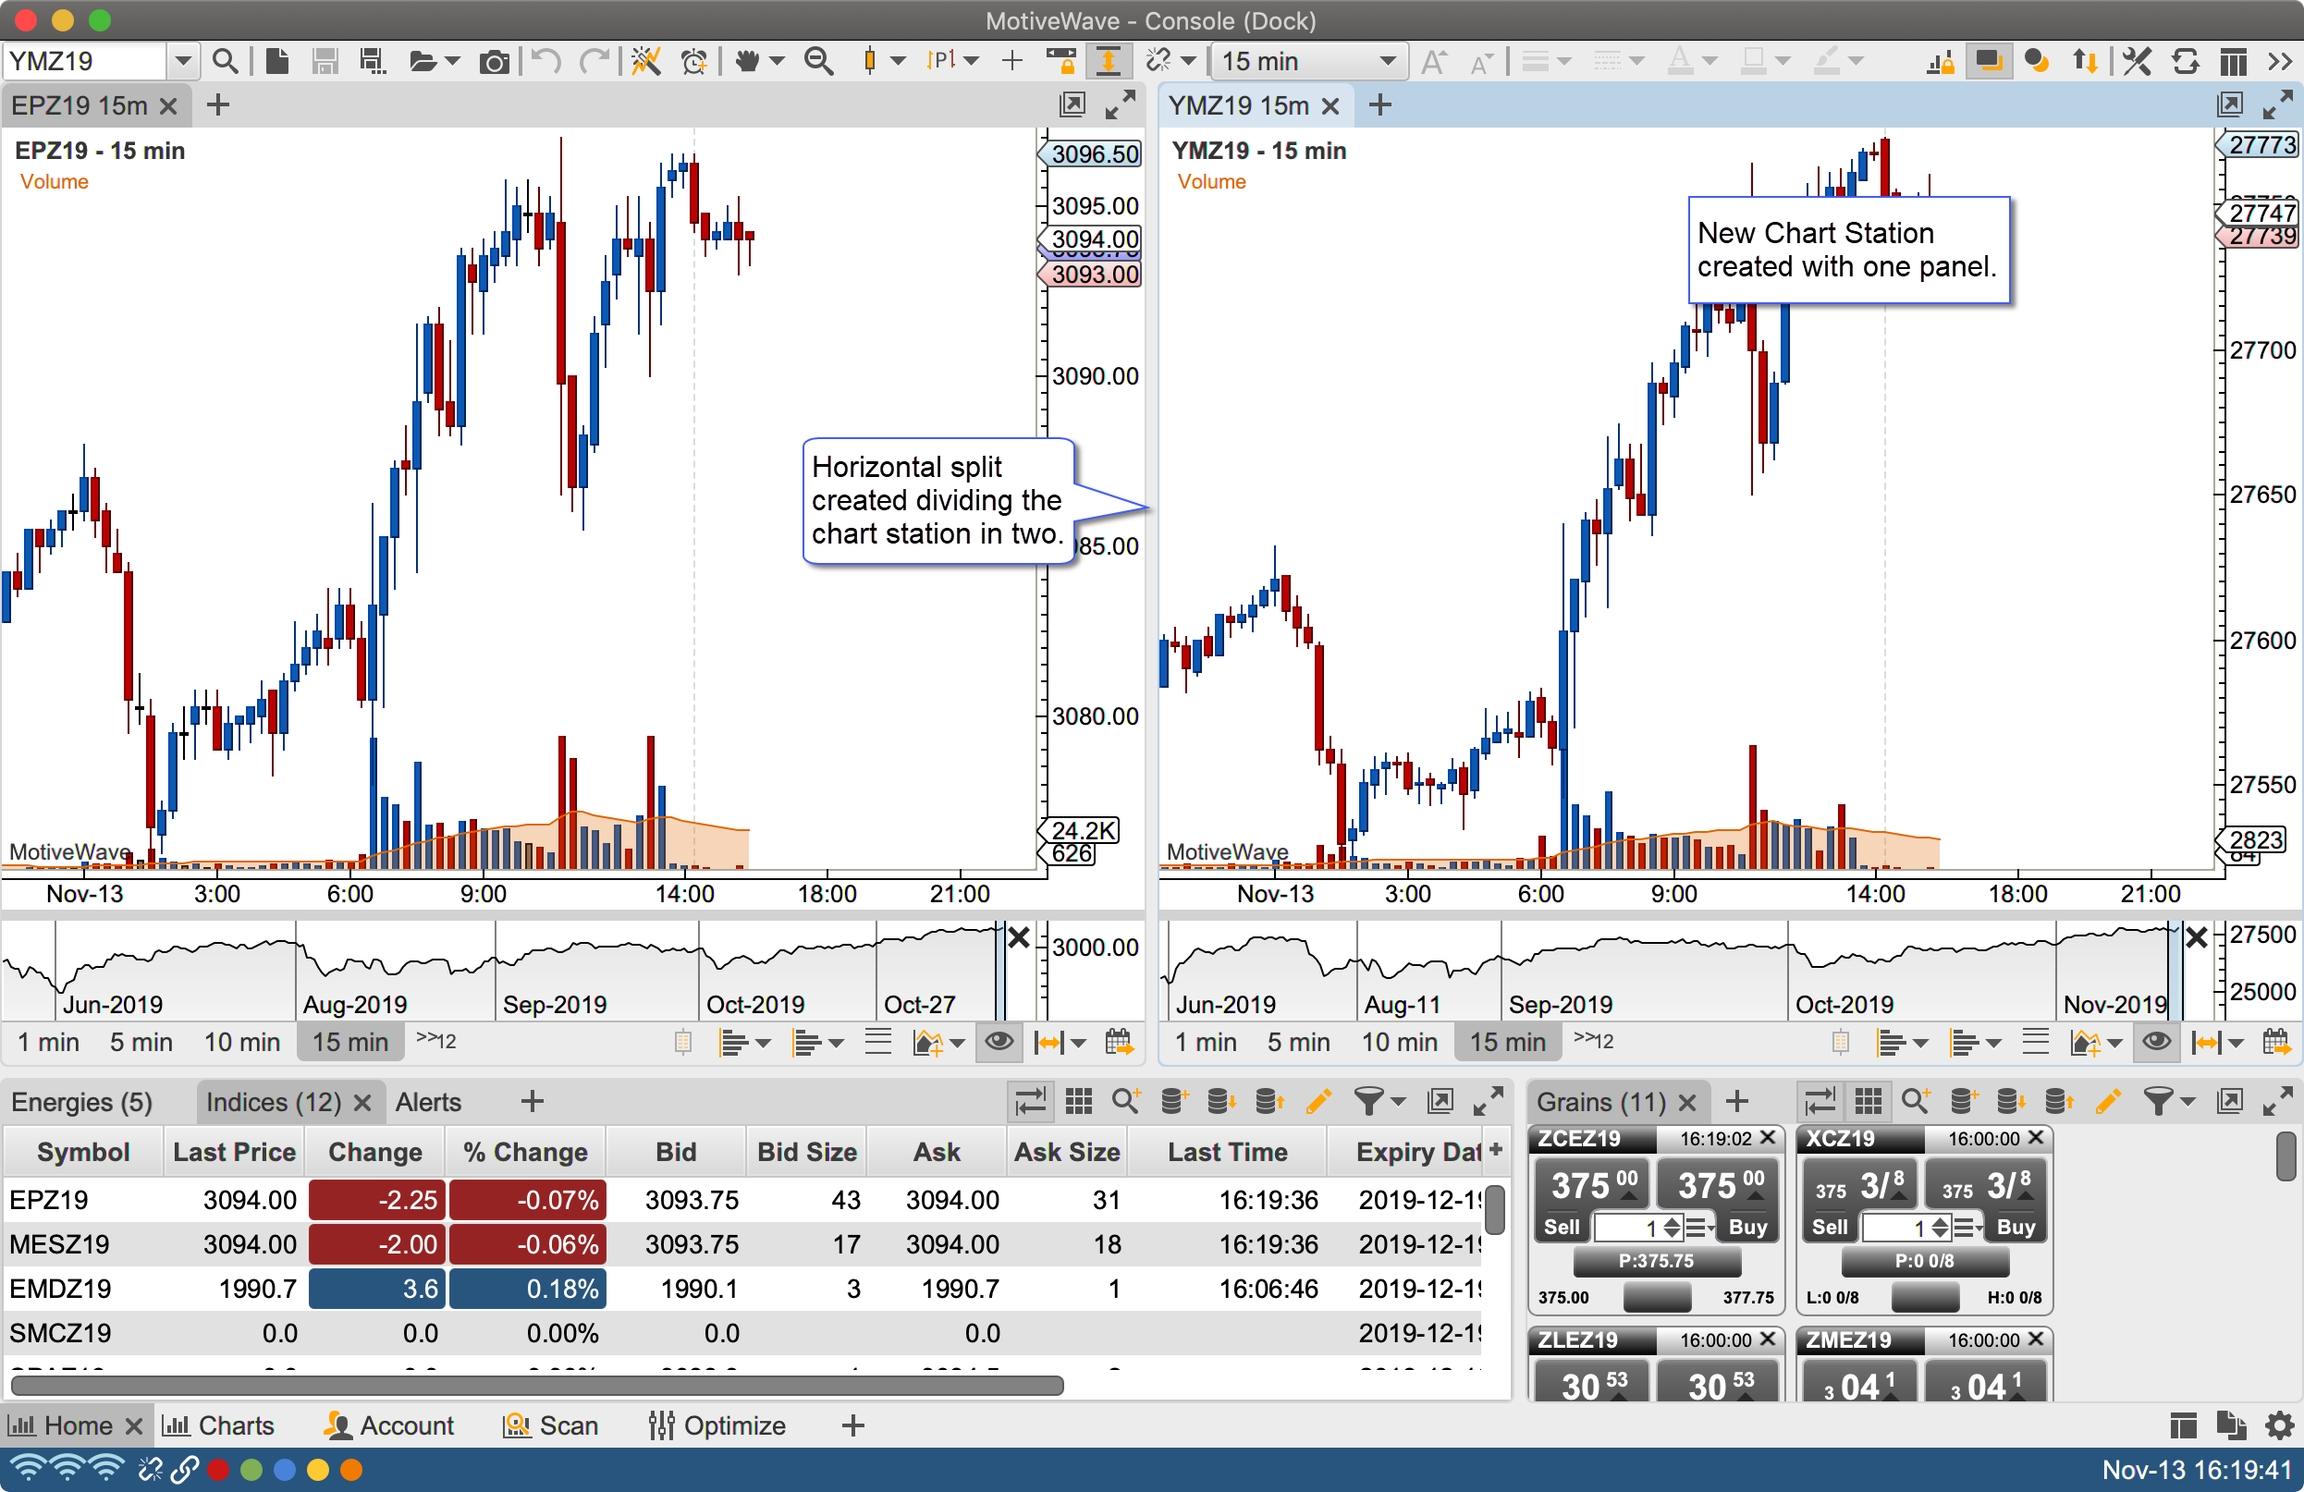This screenshot has width=2304, height=1492.
Task: Open the Indices watchlist filter dropdown
Action: tap(1378, 1102)
